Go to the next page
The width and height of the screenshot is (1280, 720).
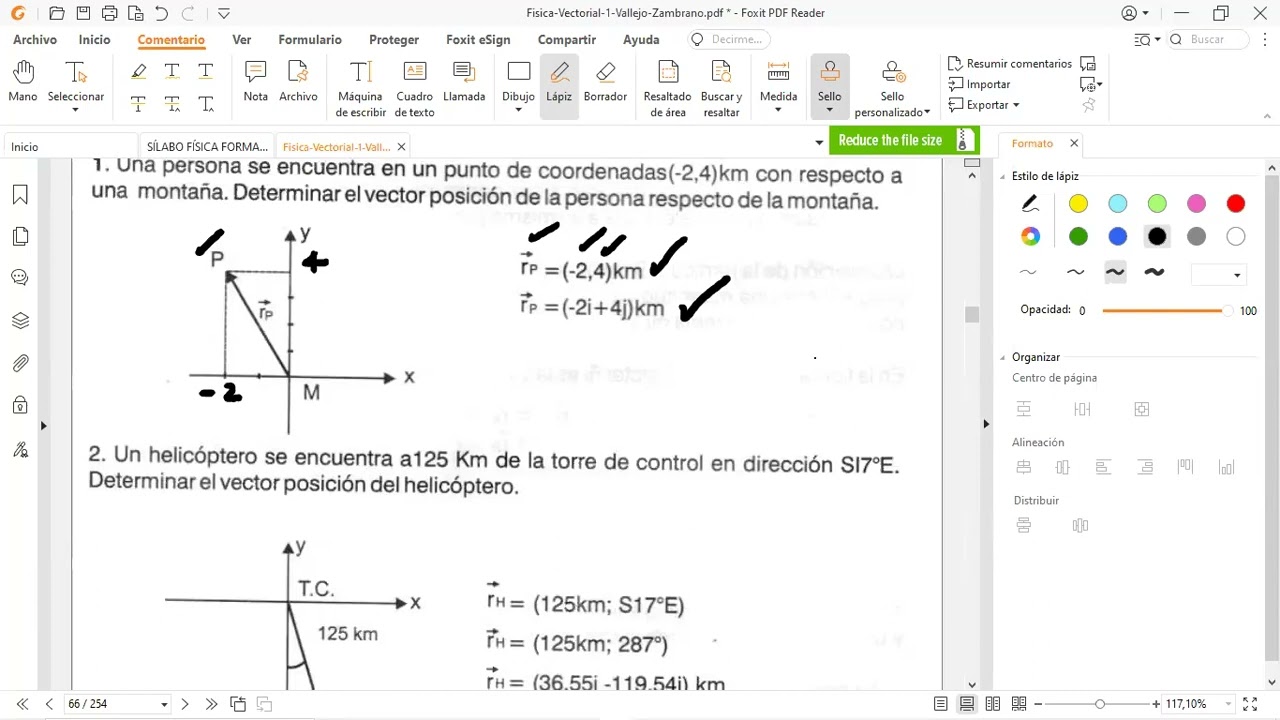click(185, 704)
